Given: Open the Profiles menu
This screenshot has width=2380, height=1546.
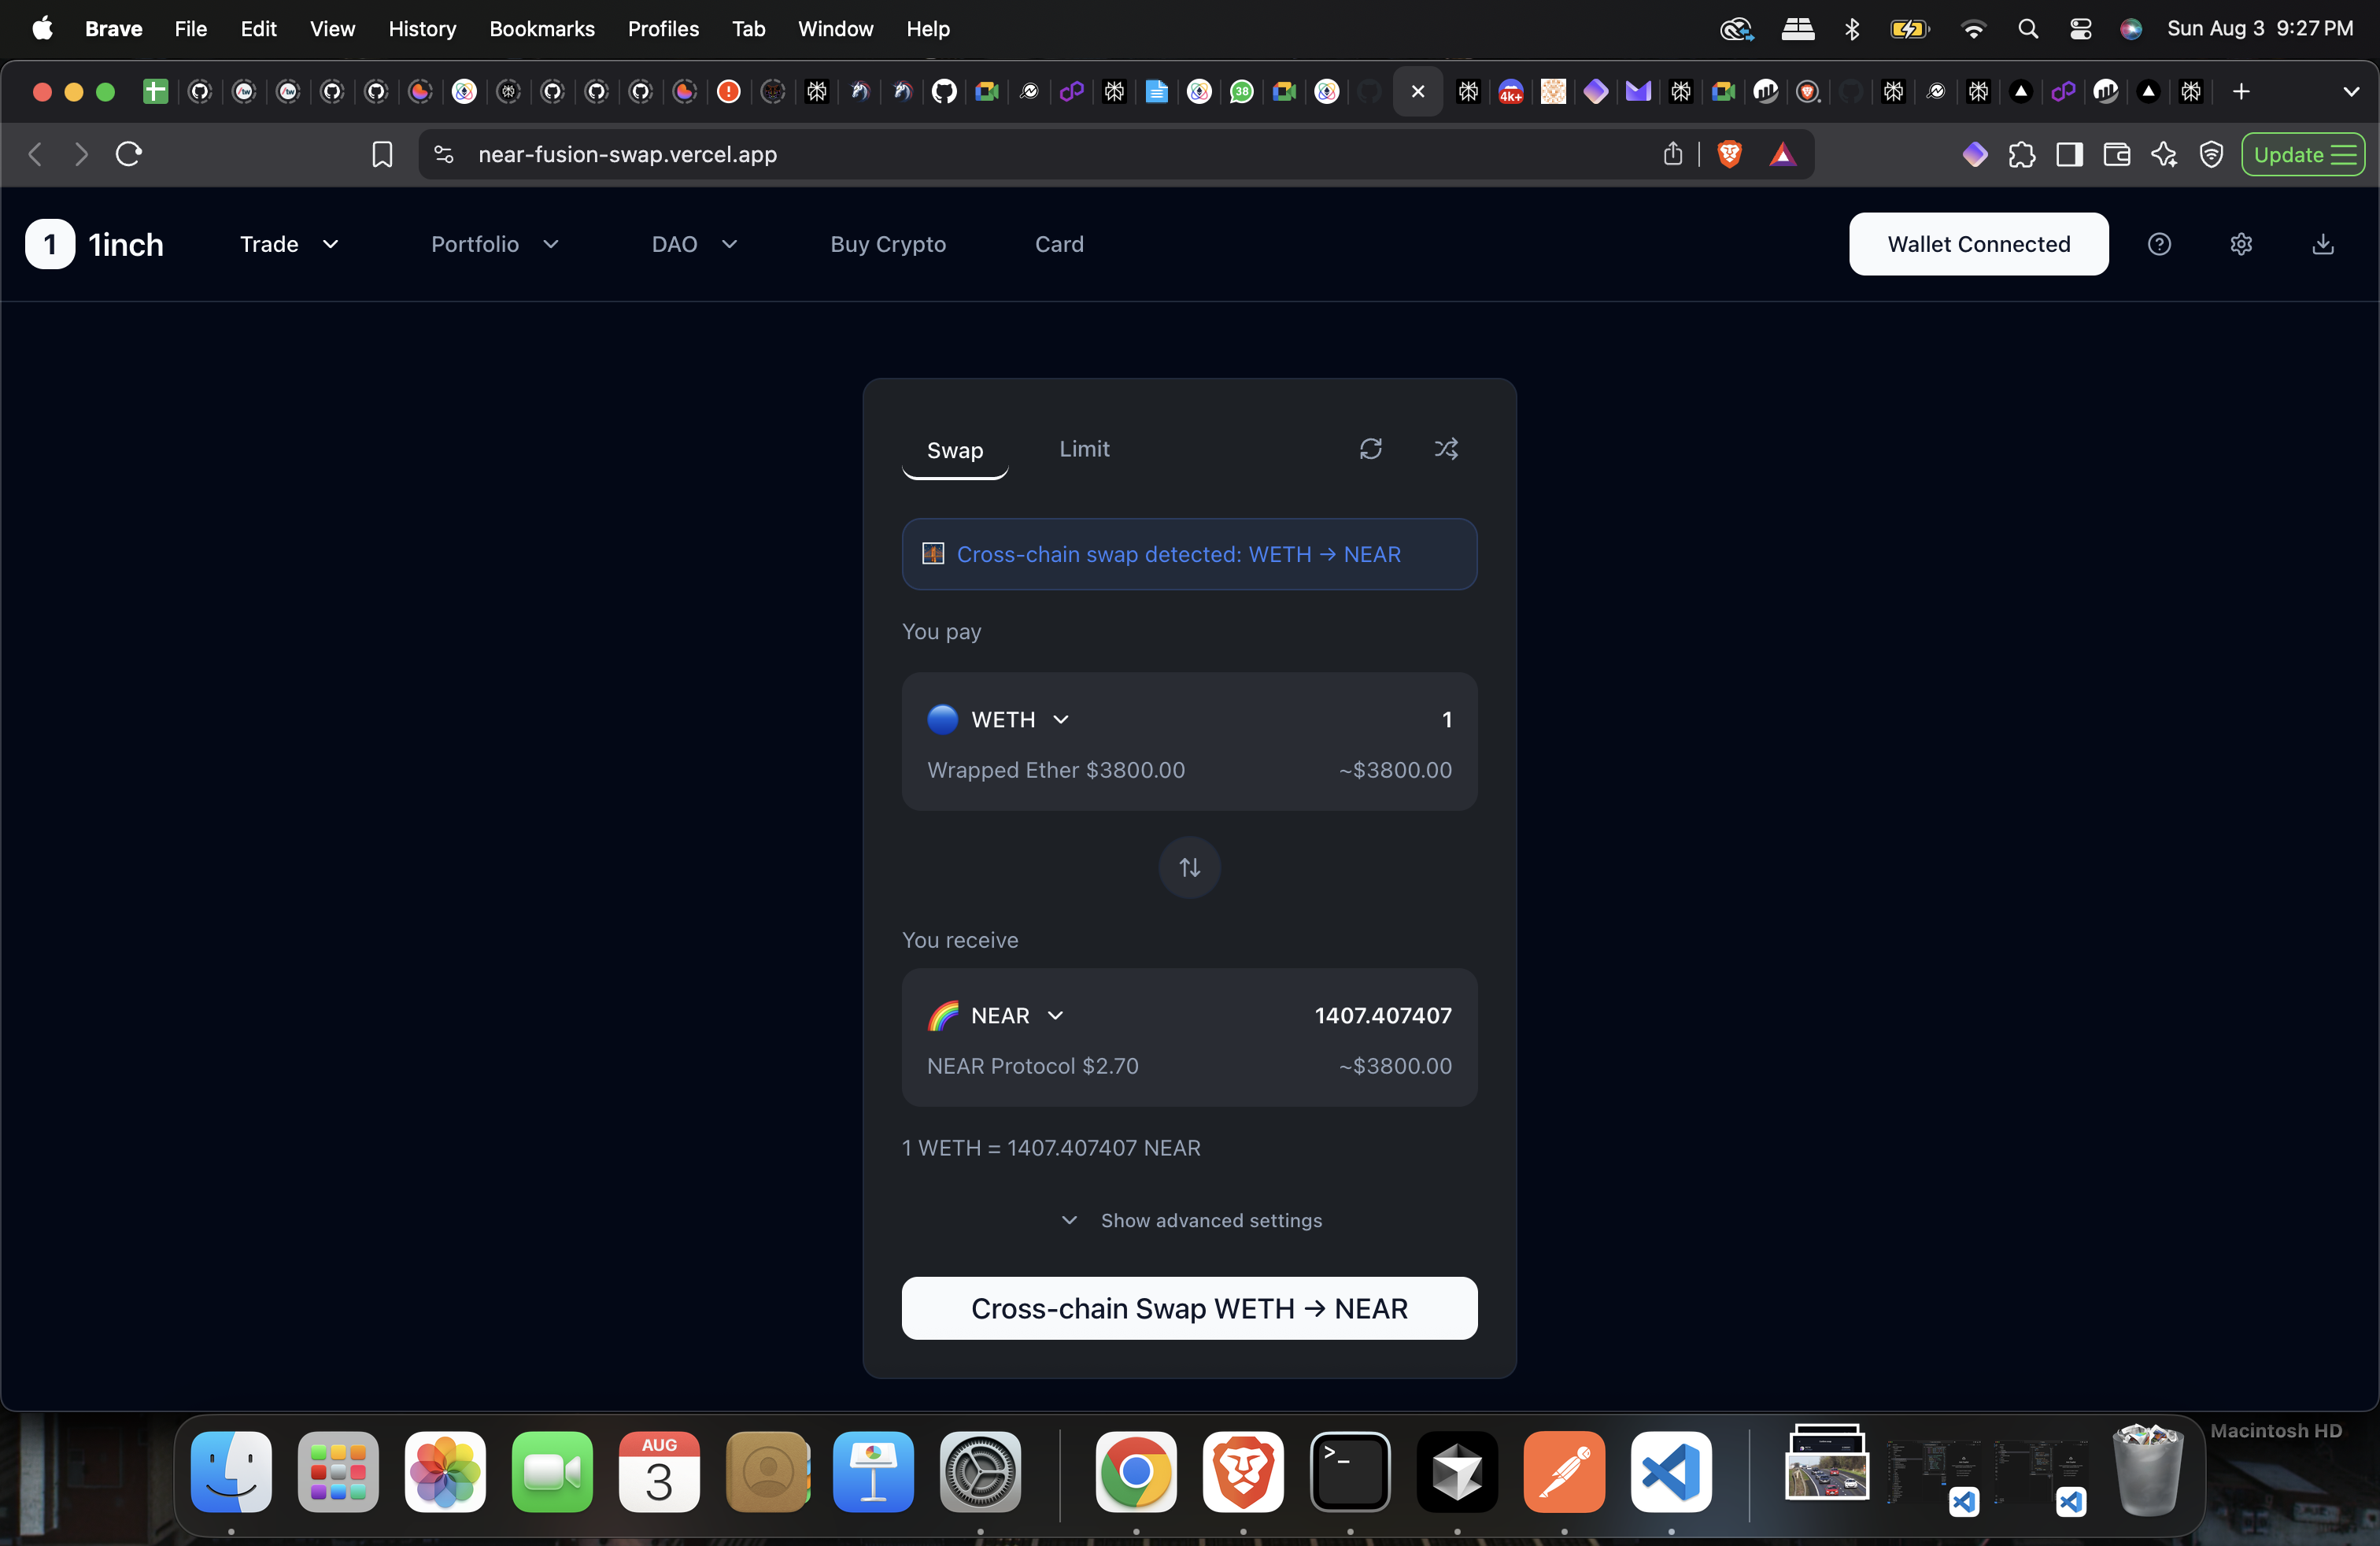Looking at the screenshot, I should click(663, 29).
